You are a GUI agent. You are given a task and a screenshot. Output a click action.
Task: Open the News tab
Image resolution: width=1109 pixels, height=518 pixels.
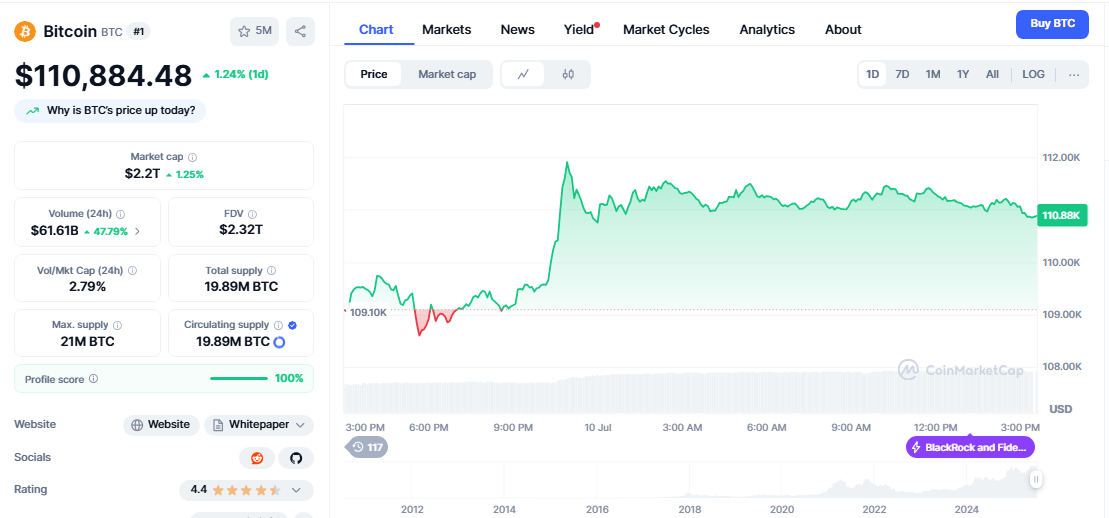click(518, 30)
